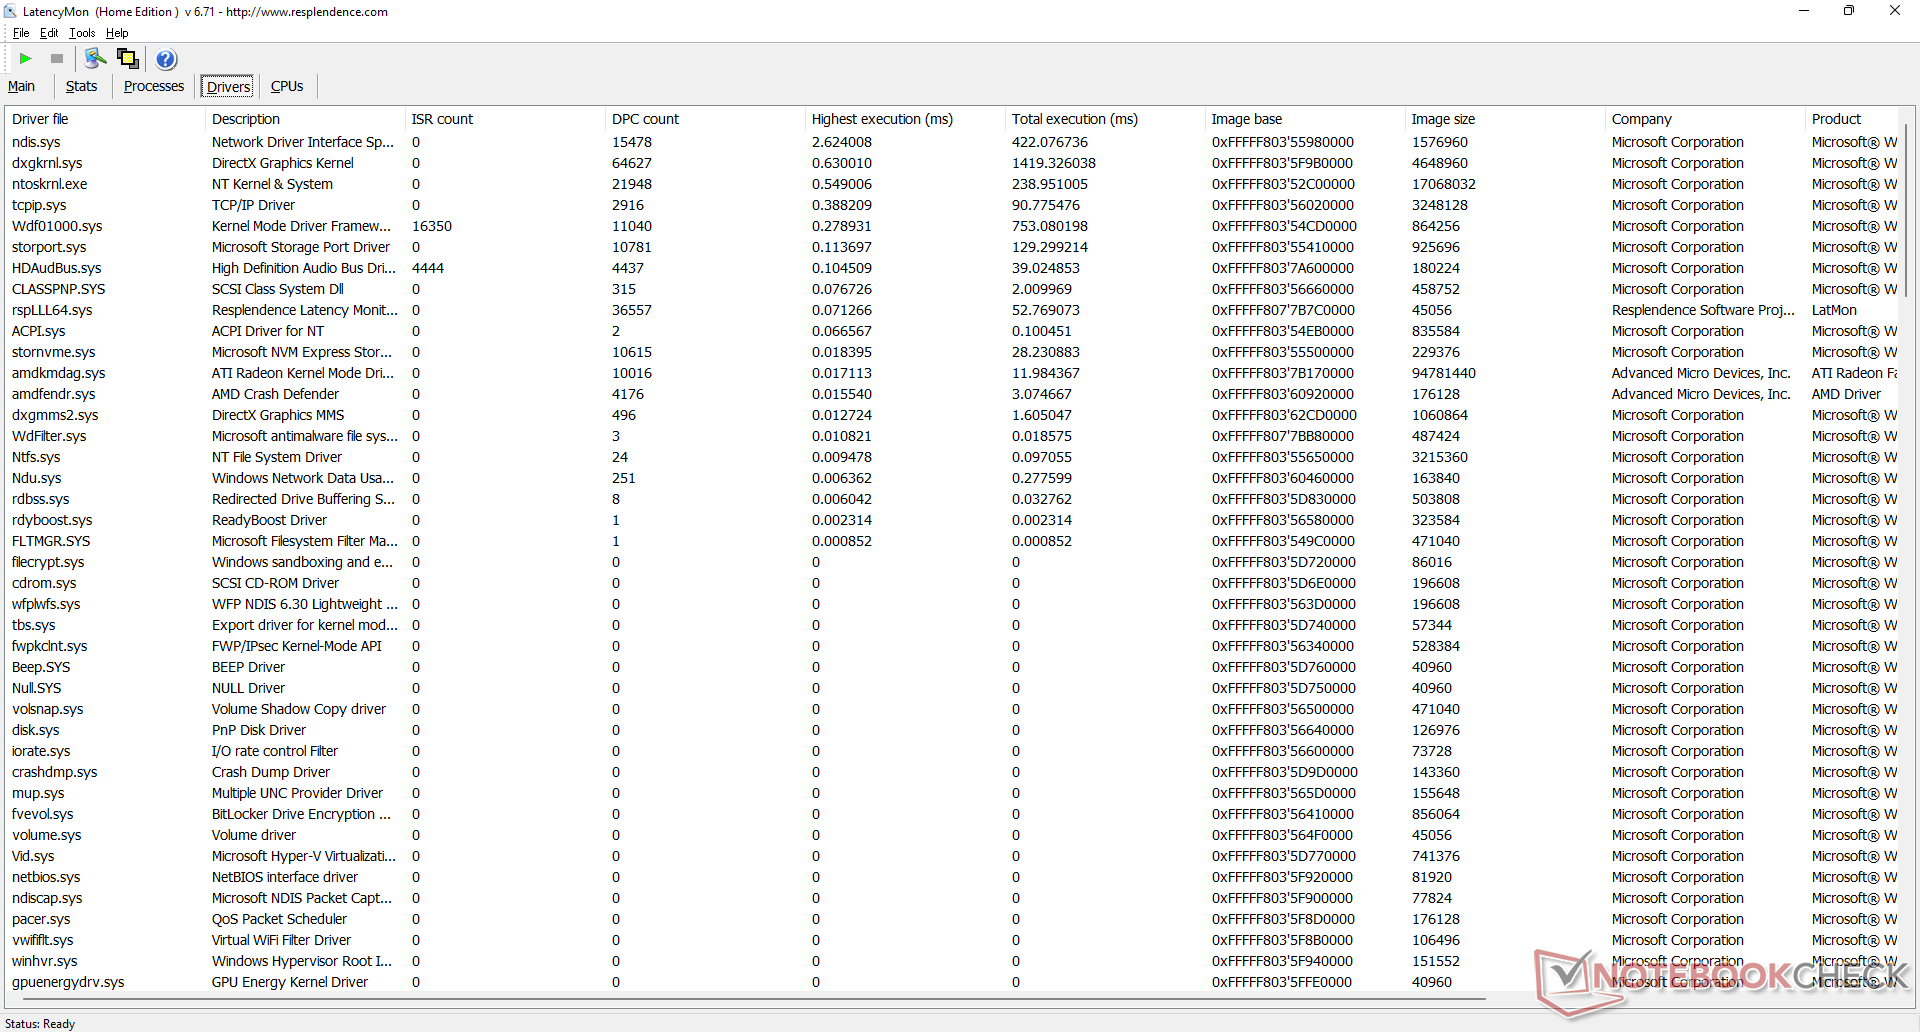The image size is (1920, 1032).
Task: Sort by DPC count column header
Action: [x=705, y=119]
